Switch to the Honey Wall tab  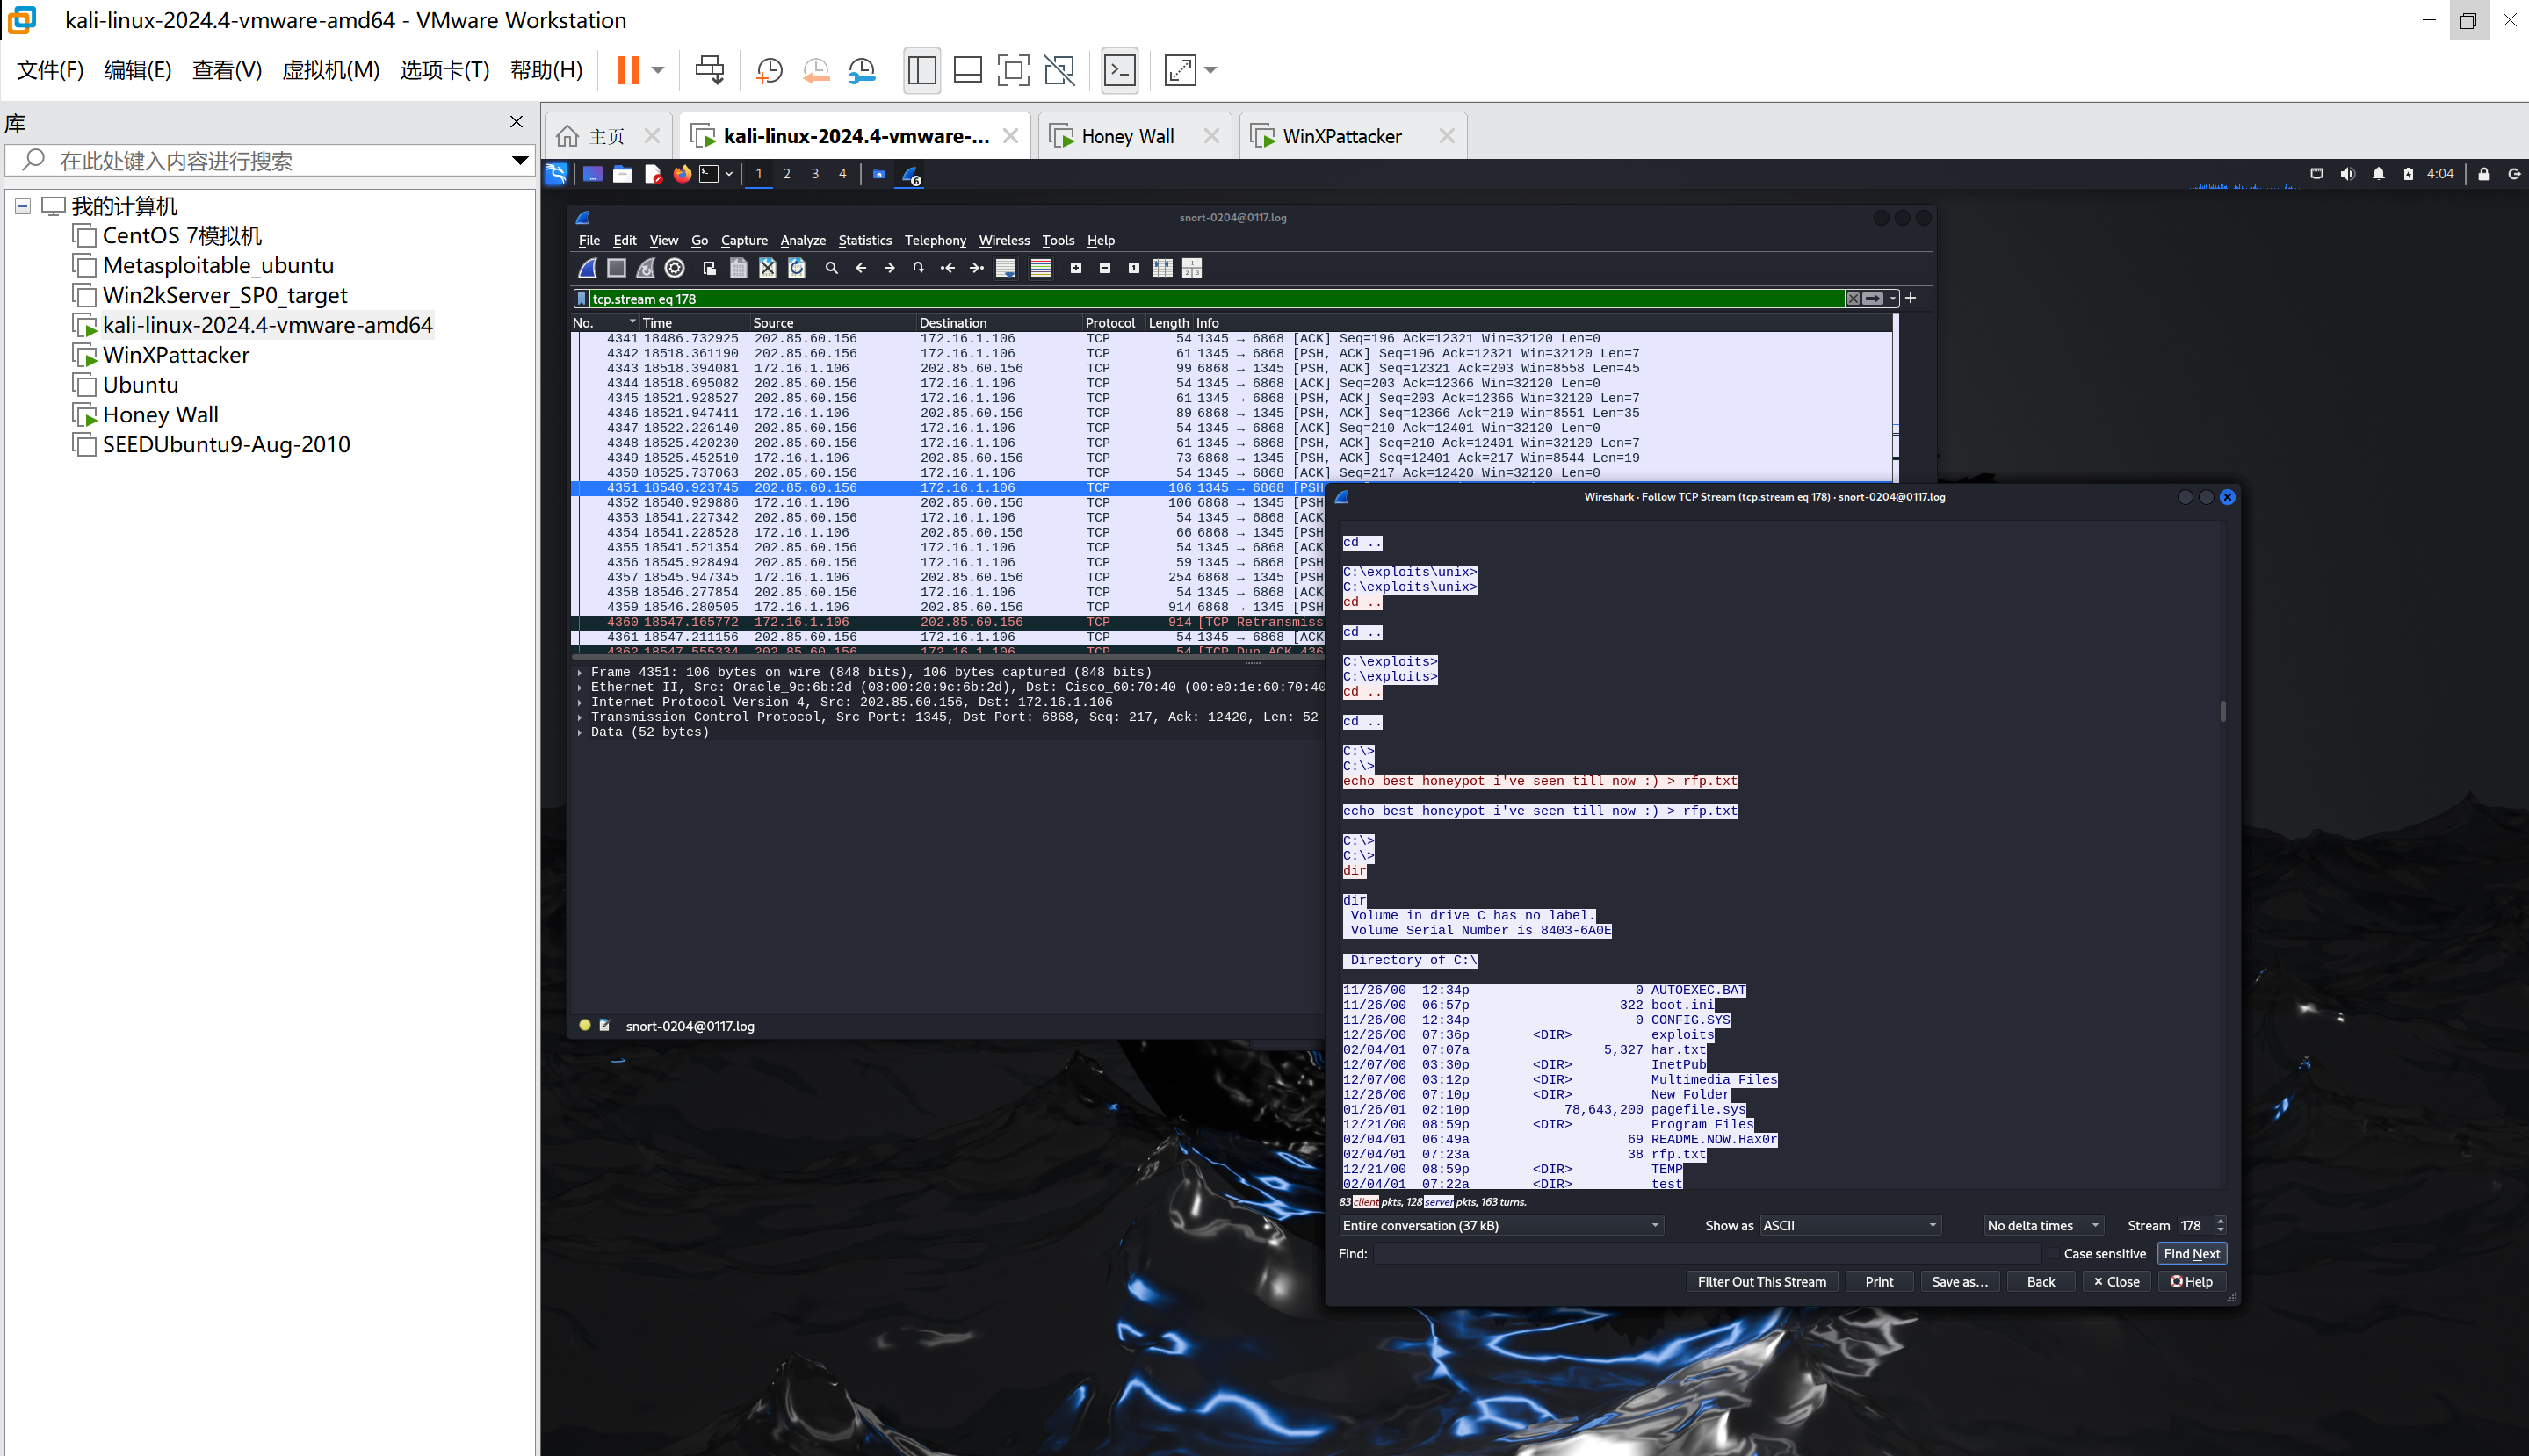tap(1127, 136)
